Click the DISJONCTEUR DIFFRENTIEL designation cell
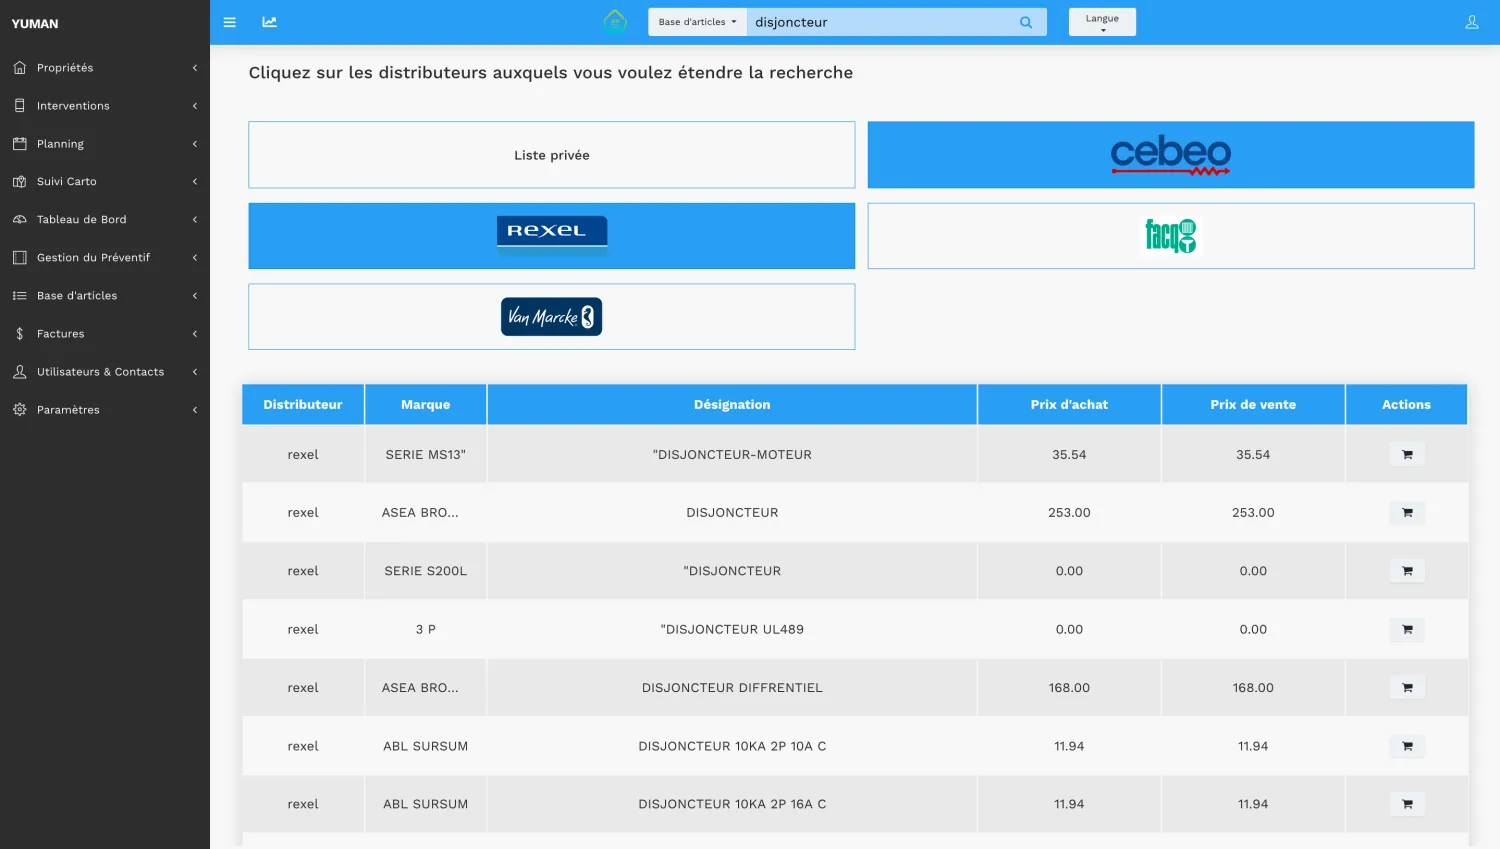This screenshot has height=849, width=1500. (732, 688)
